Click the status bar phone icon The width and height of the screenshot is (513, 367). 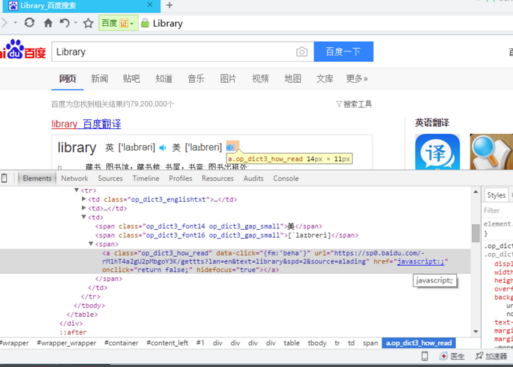click(425, 356)
